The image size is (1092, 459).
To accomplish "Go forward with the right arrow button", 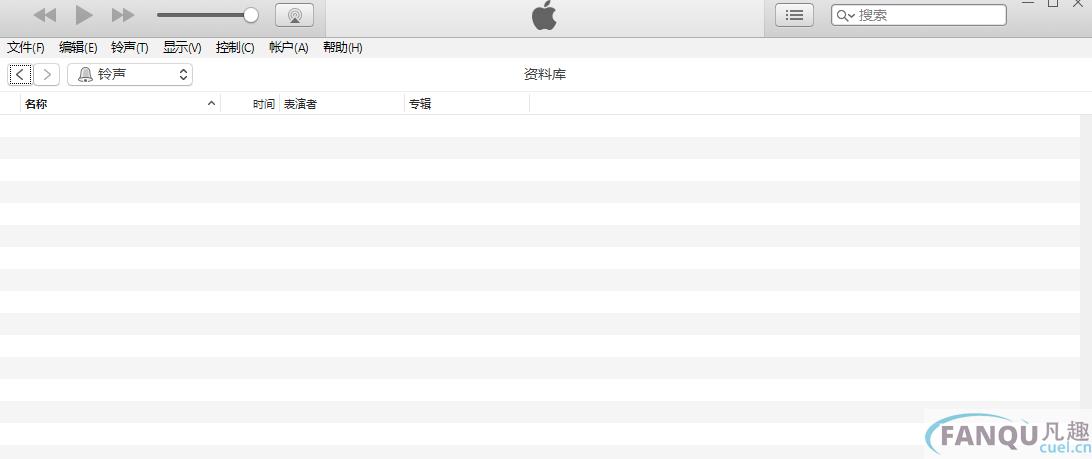I will click(47, 75).
